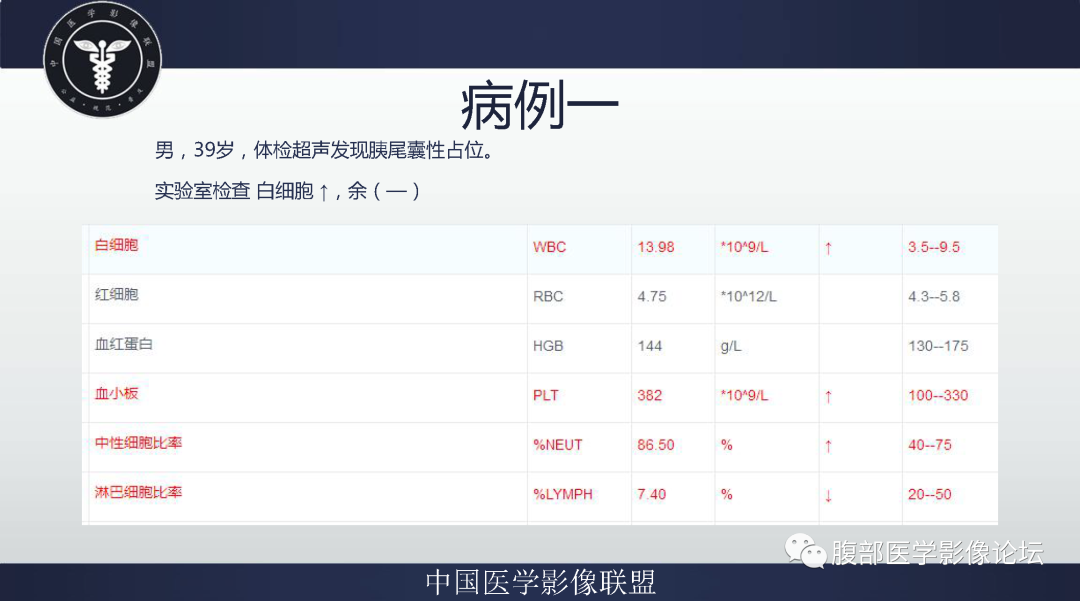The image size is (1080, 601).
Task: Click the reference range 4.3--5.8
Action: (934, 297)
